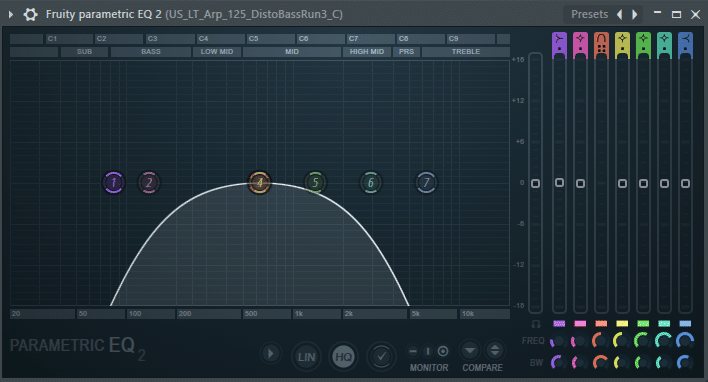Click the headphones icon below main slider

pyautogui.click(x=536, y=324)
